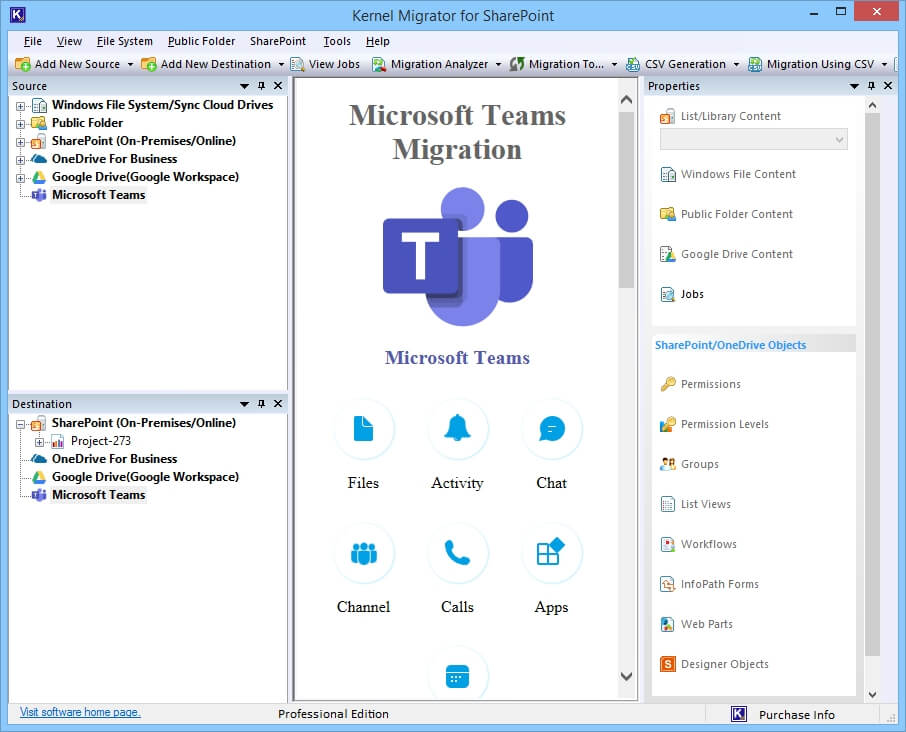Open the File System menu
Screen dimensions: 906x732
pos(125,41)
